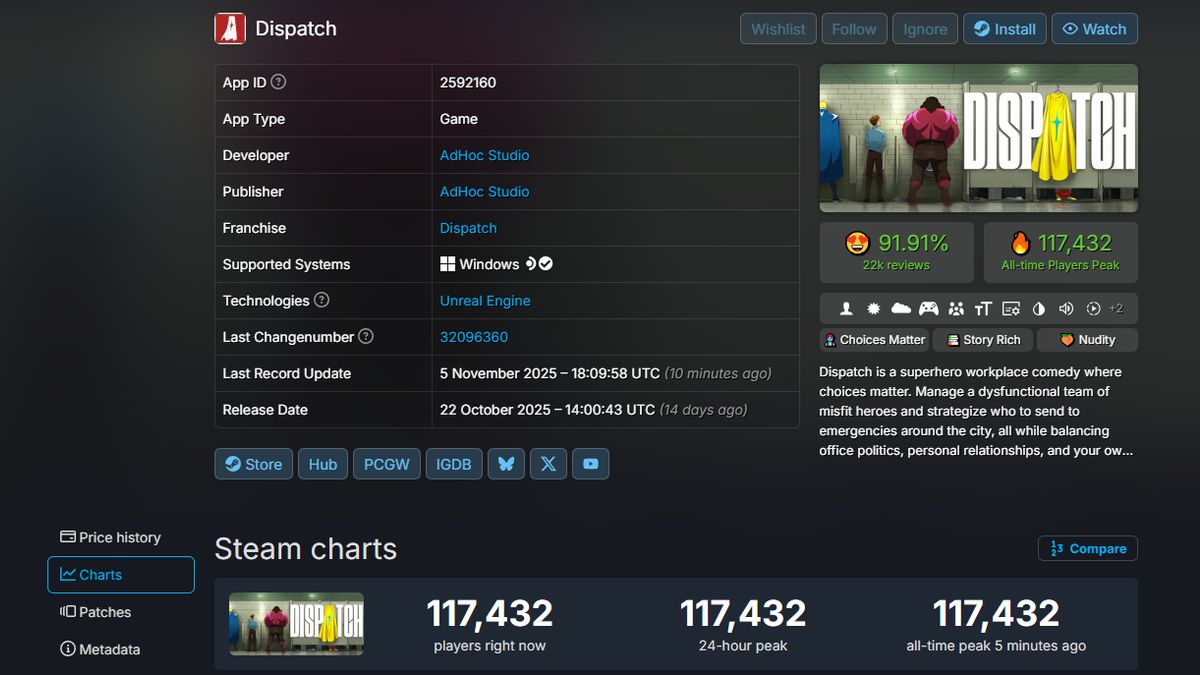Click the Ignore button
This screenshot has height=675, width=1200.
point(925,29)
